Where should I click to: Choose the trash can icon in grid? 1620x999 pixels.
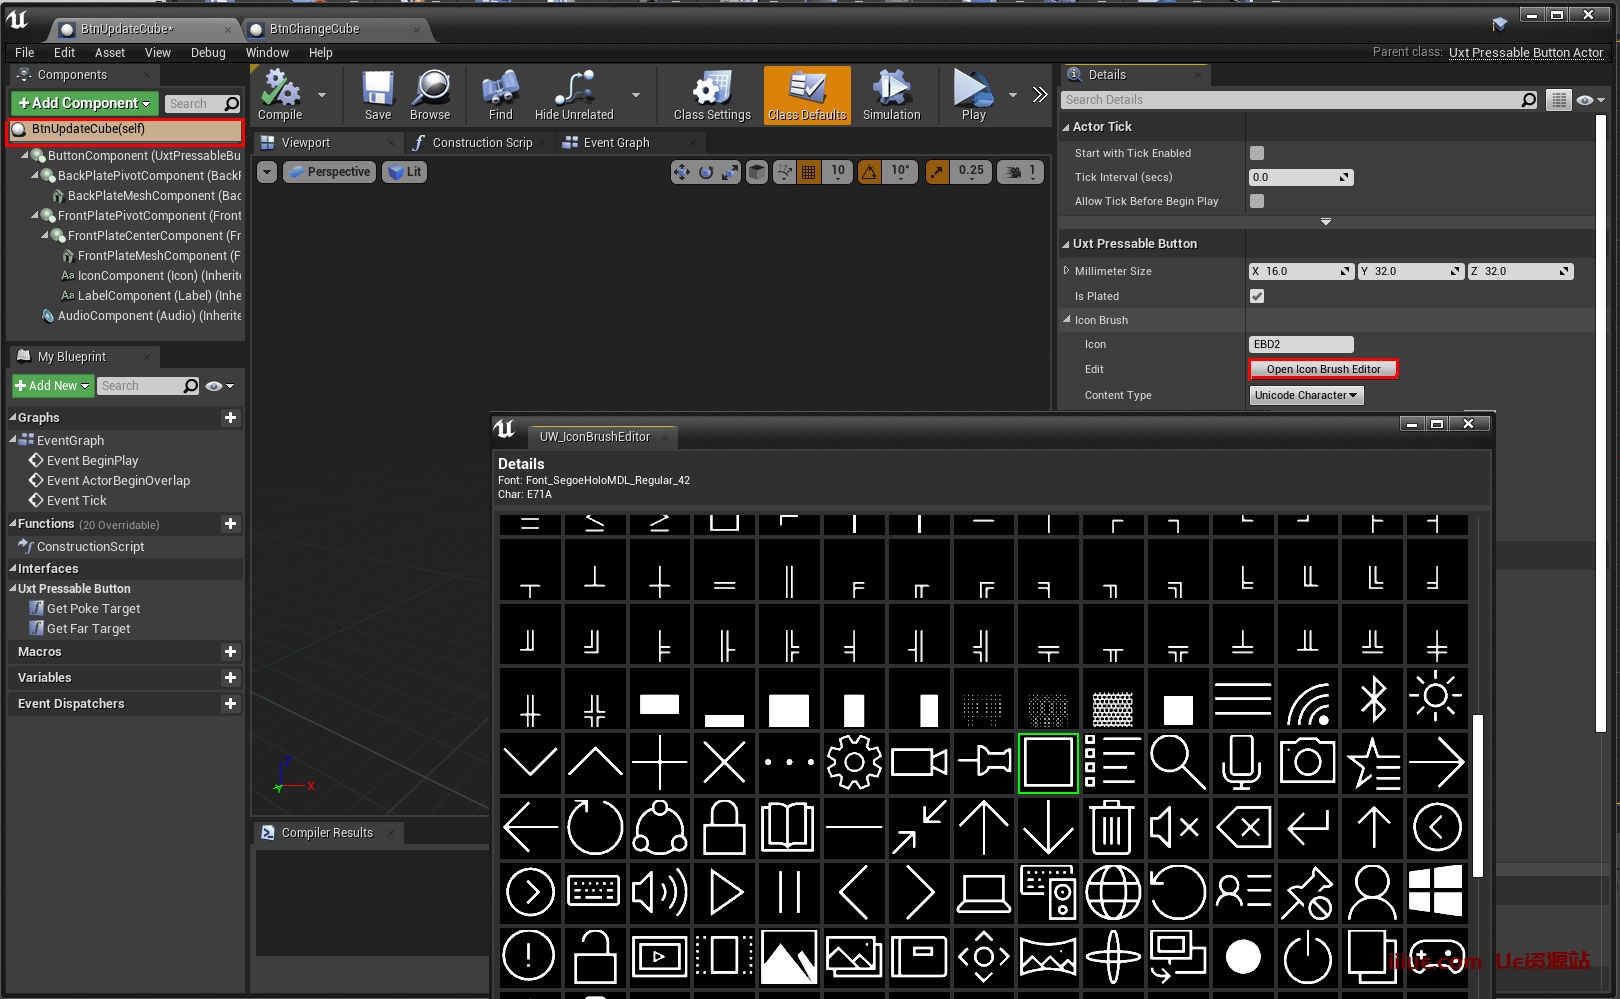pos(1112,828)
